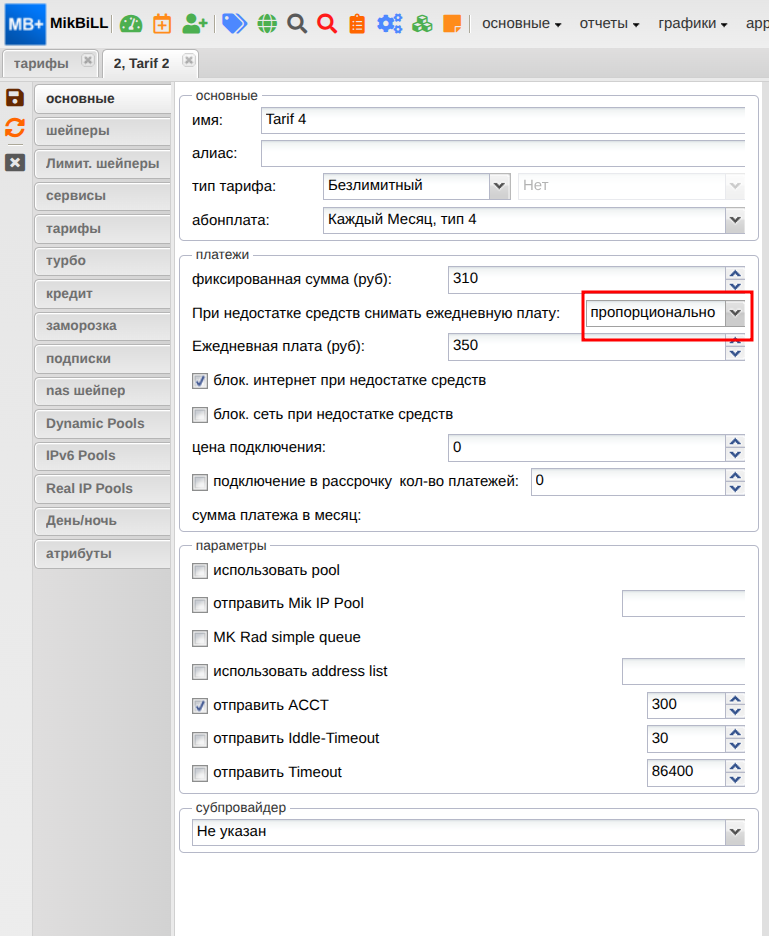Screen dimensions: 769x936
Task: Open the тарифы side section
Action: pyautogui.click(x=102, y=229)
